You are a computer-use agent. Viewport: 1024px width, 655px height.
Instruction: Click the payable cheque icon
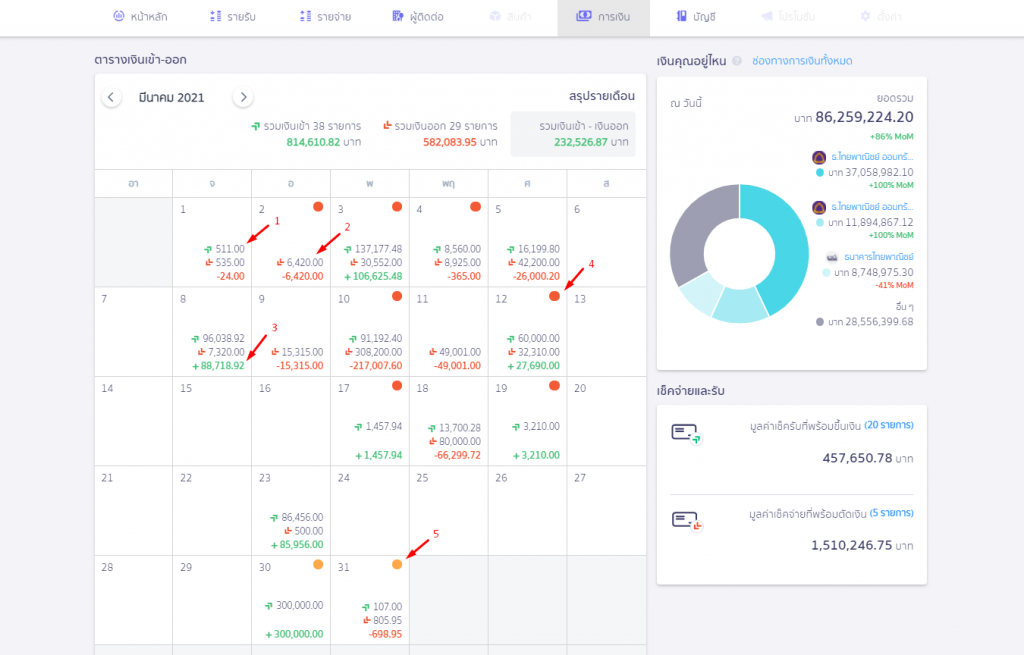coord(685,520)
